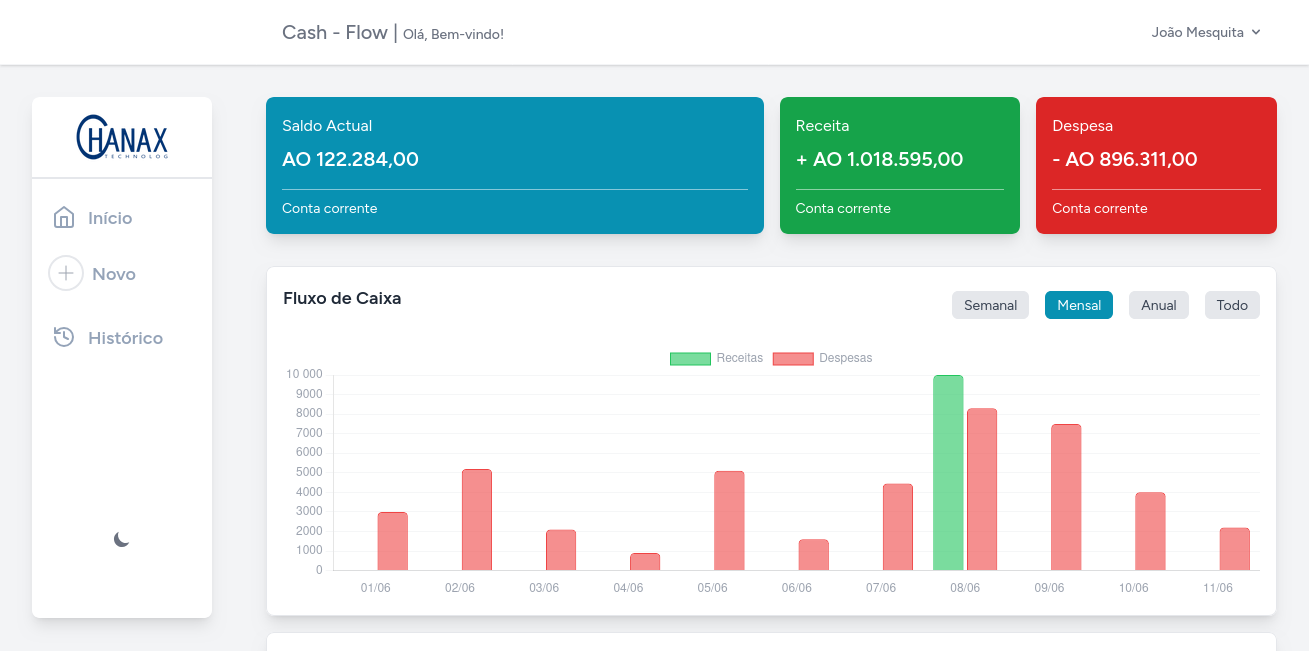Viewport: 1309px width, 651px height.
Task: Toggle Despesas red legend swatch
Action: [793, 358]
